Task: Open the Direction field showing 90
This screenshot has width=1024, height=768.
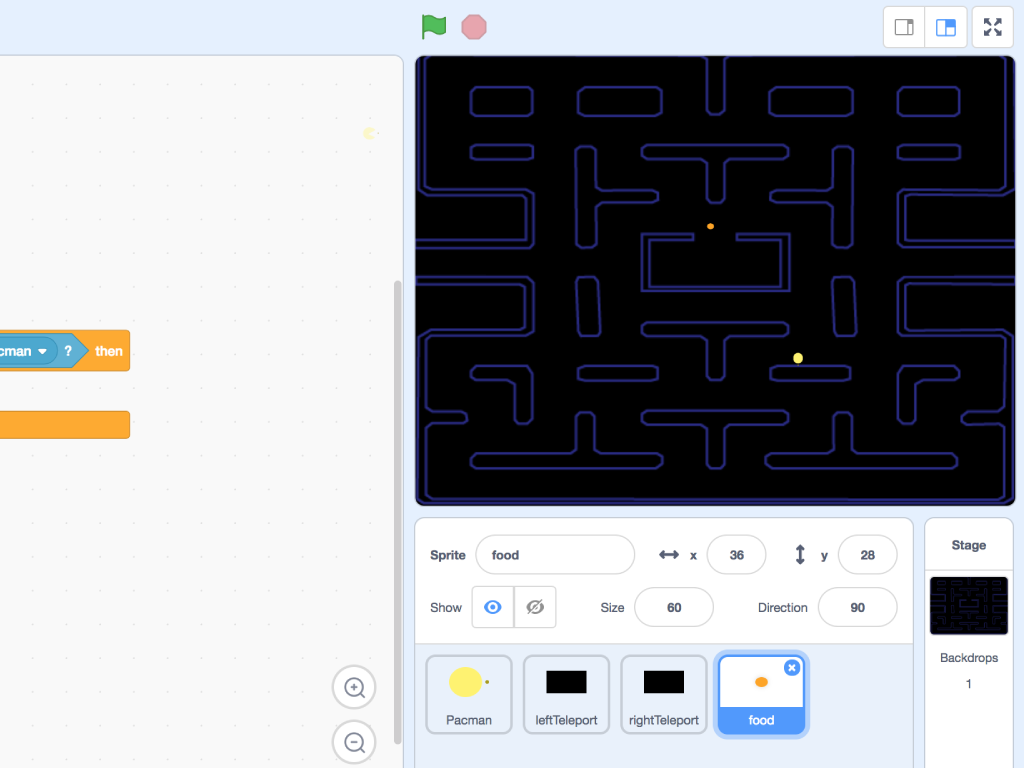Action: point(857,607)
